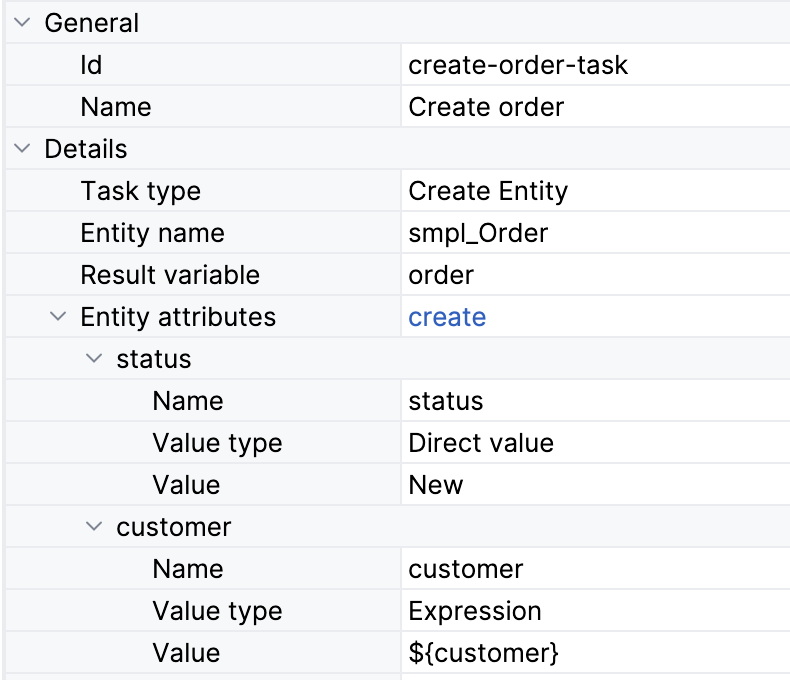Collapse the status attribute group
Viewport: 790px width, 680px height.
point(94,359)
